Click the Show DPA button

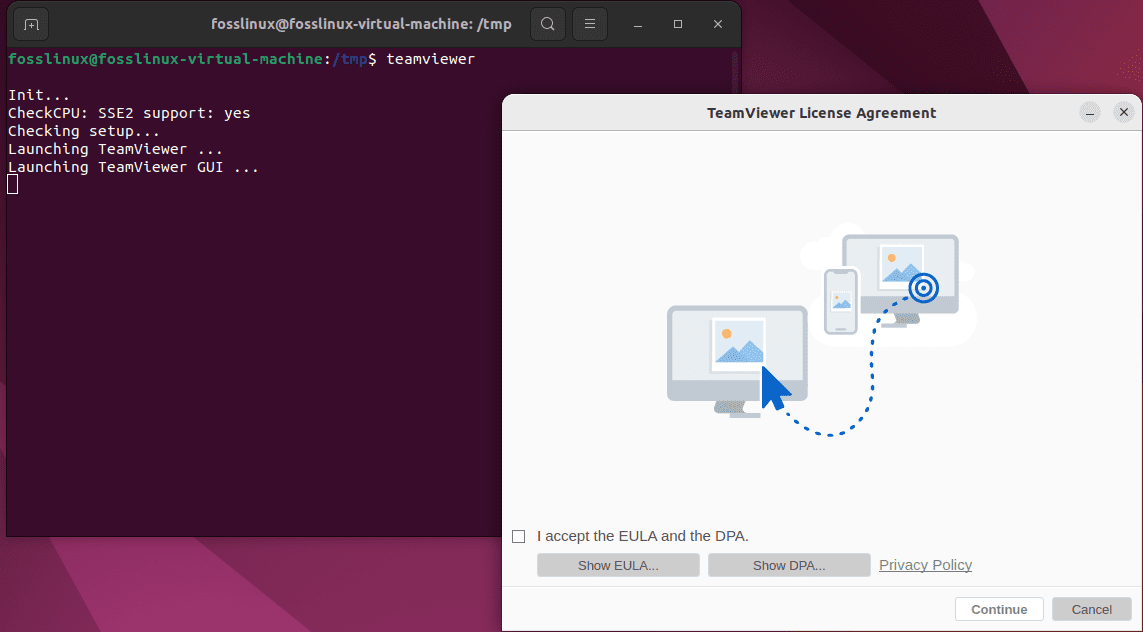click(789, 564)
